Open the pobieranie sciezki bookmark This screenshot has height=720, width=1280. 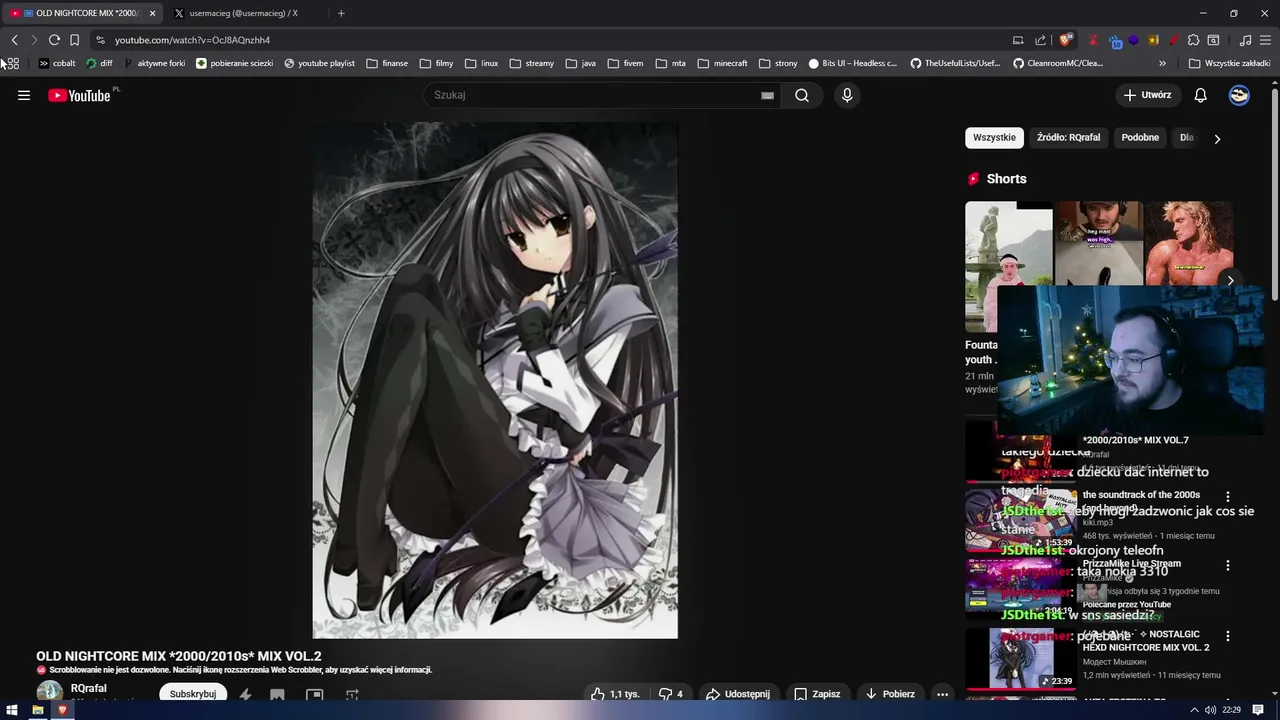click(x=234, y=63)
